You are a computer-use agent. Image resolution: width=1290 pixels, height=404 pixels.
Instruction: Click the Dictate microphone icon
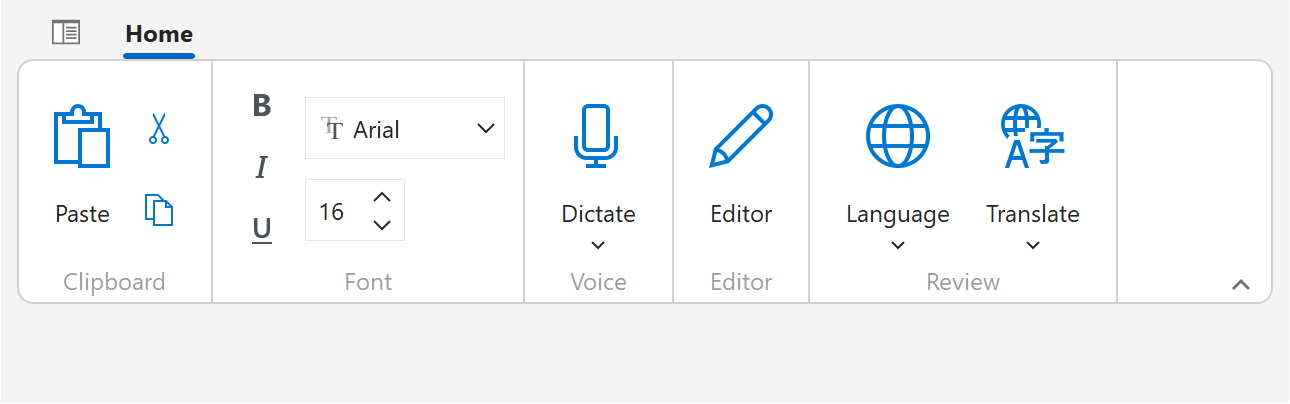[598, 136]
